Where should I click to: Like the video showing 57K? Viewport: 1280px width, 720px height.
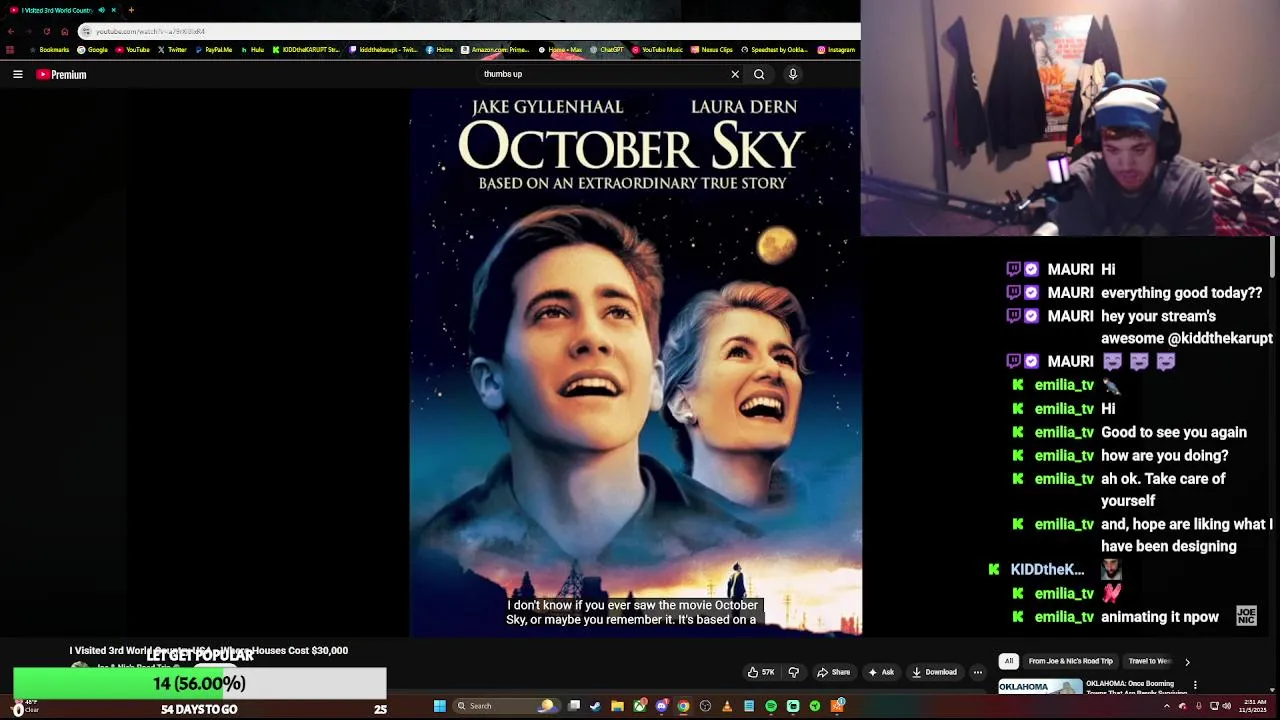pos(761,672)
